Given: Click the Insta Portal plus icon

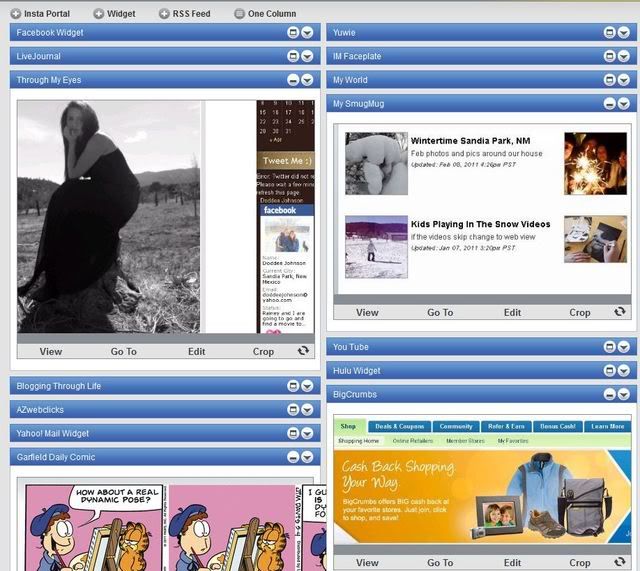Looking at the screenshot, I should pyautogui.click(x=16, y=14).
